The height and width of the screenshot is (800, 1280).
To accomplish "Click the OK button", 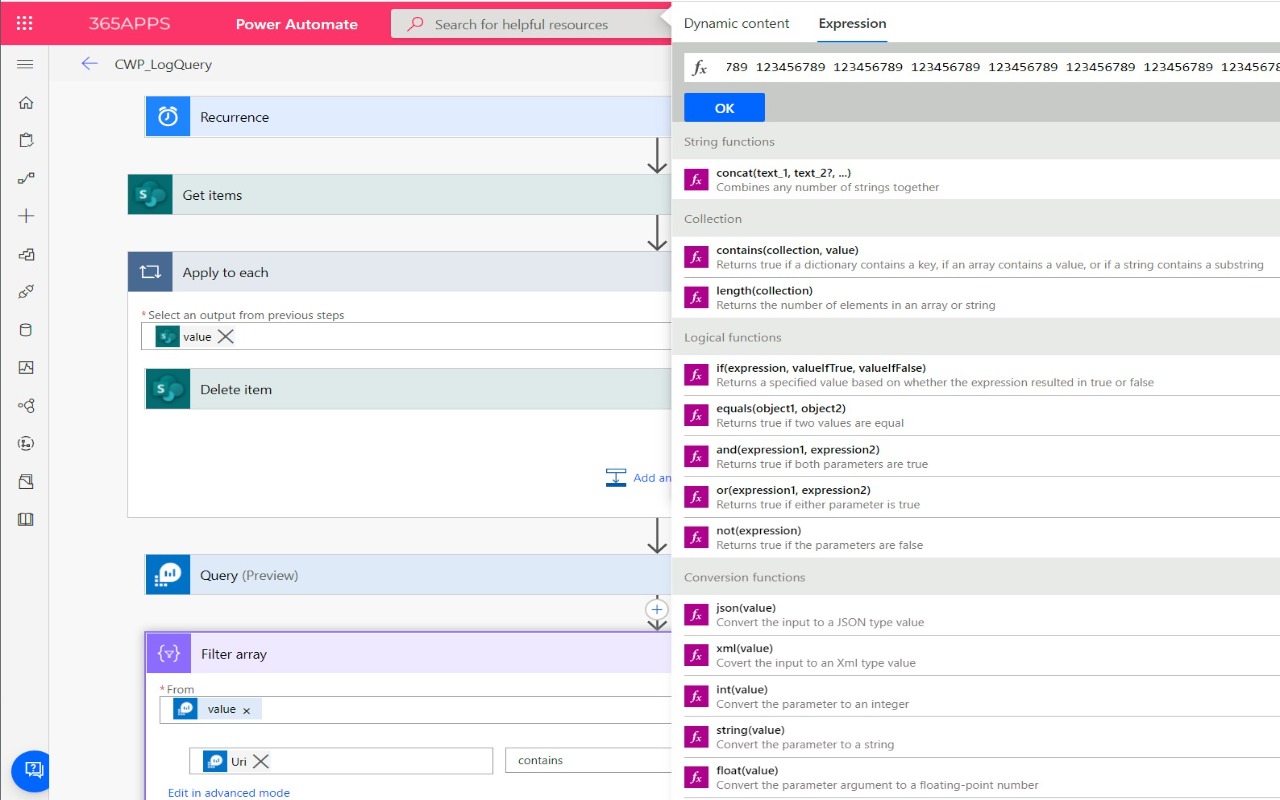I will click(x=724, y=107).
